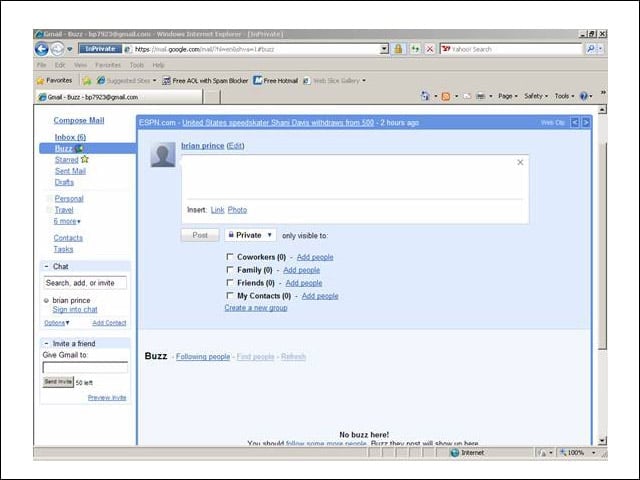Click the InPrivate indicator badge

click(x=100, y=49)
